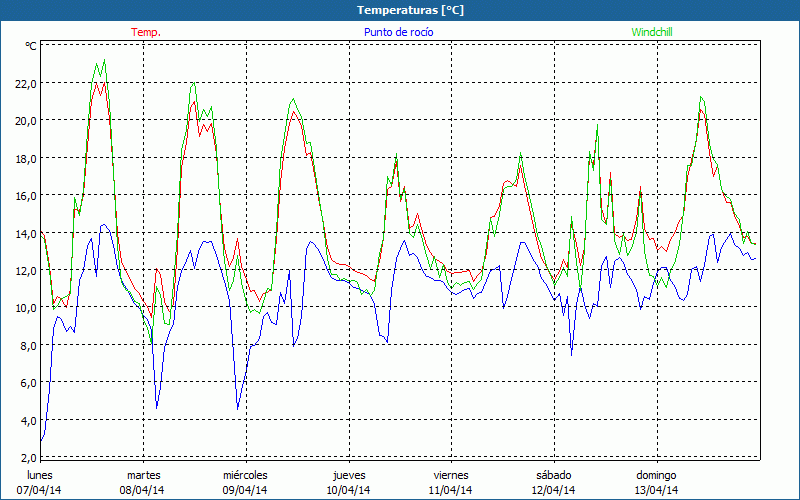Click the 07/04/14 date label
Viewport: 800px width, 500px height.
coord(40,490)
